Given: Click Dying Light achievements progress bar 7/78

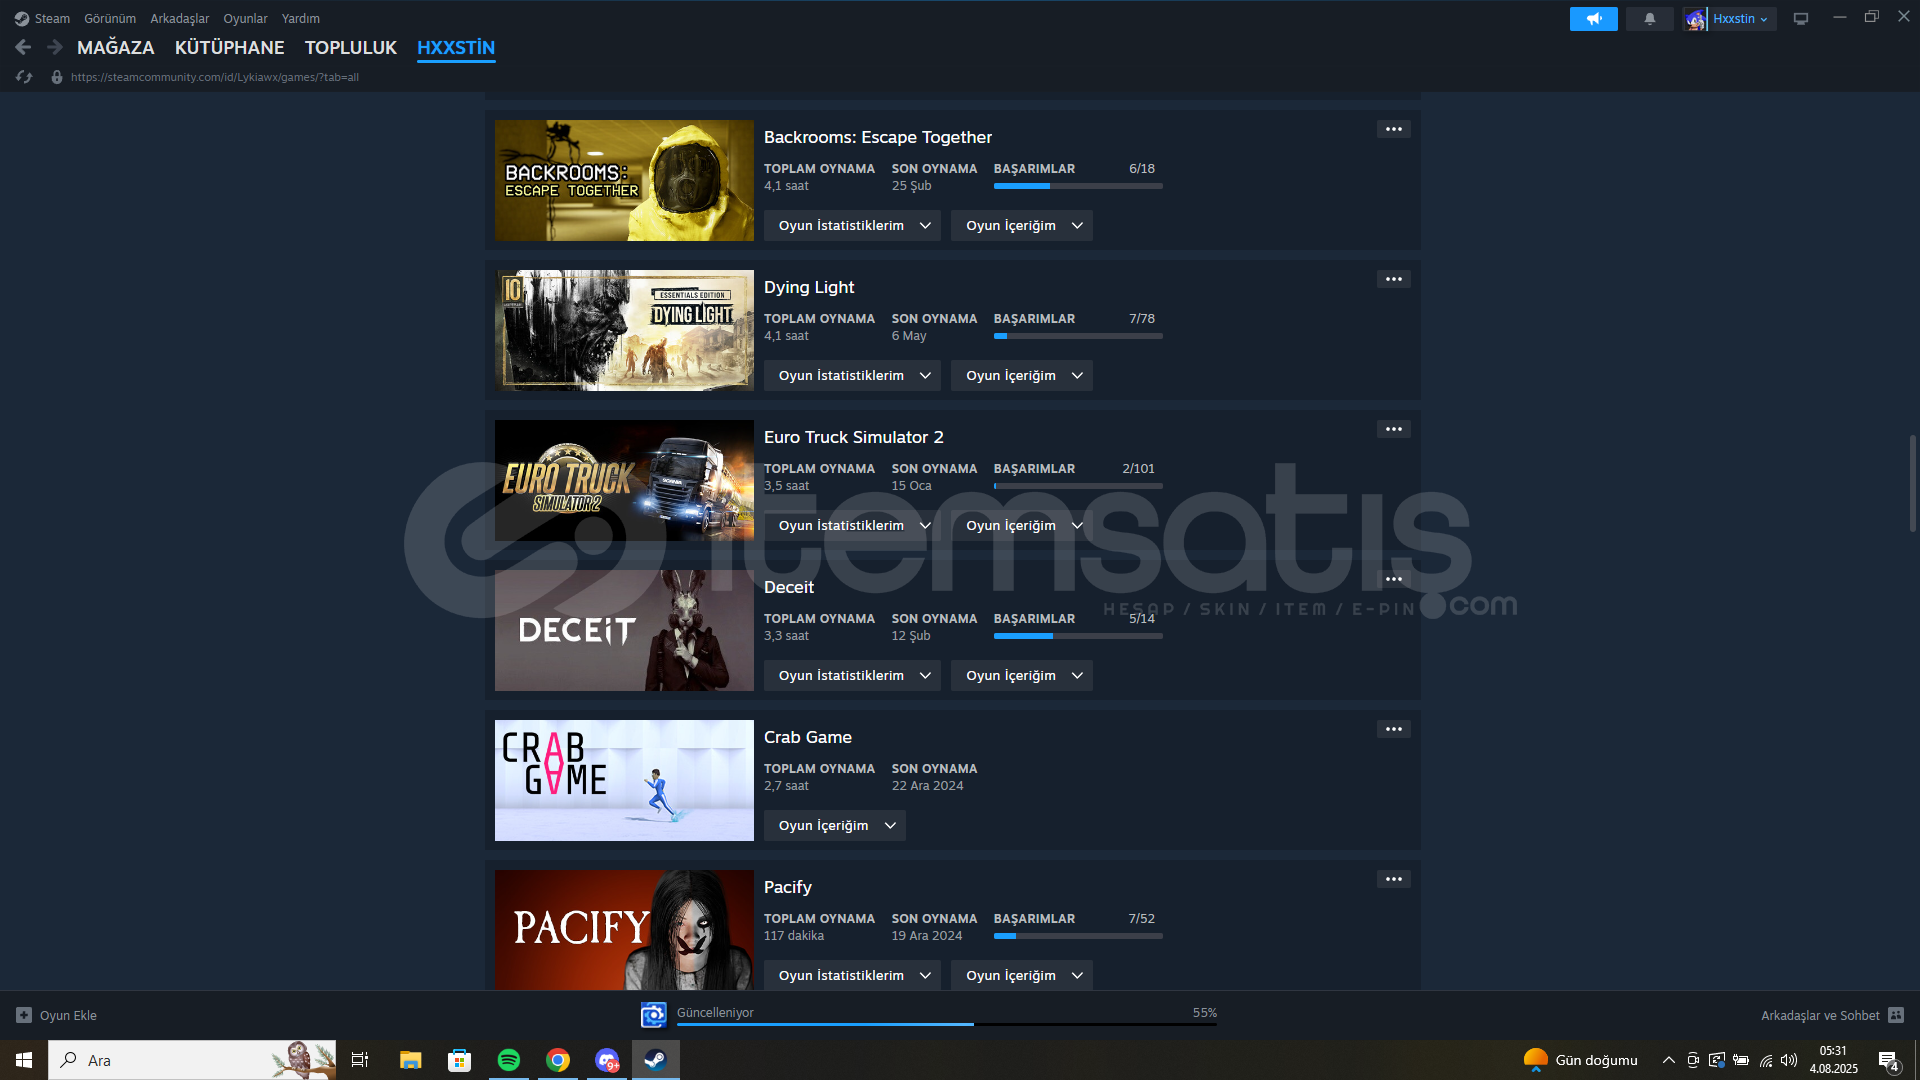Looking at the screenshot, I should coord(1078,336).
